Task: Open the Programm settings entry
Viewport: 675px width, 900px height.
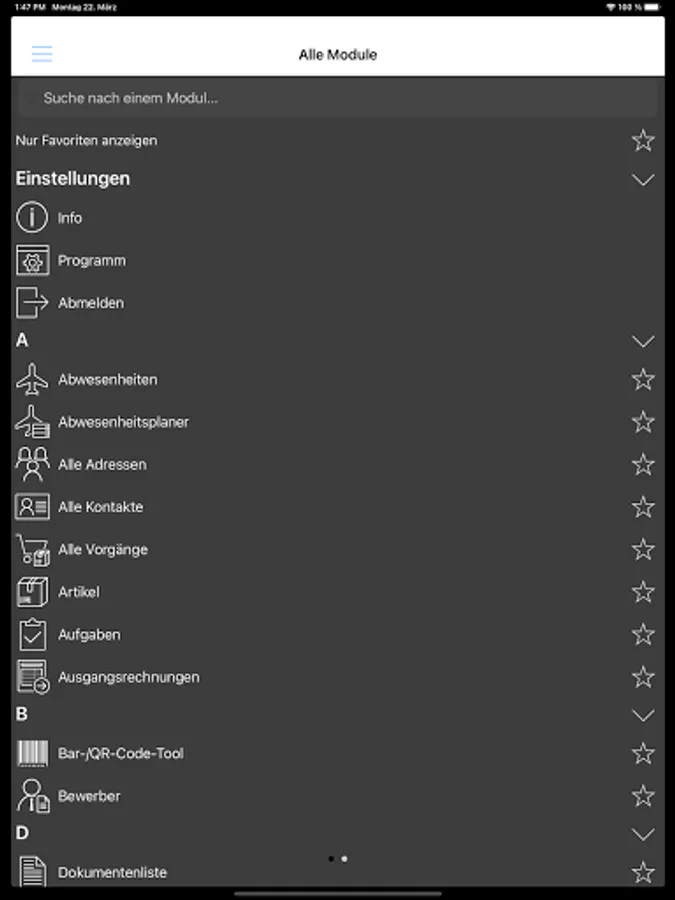Action: (91, 260)
